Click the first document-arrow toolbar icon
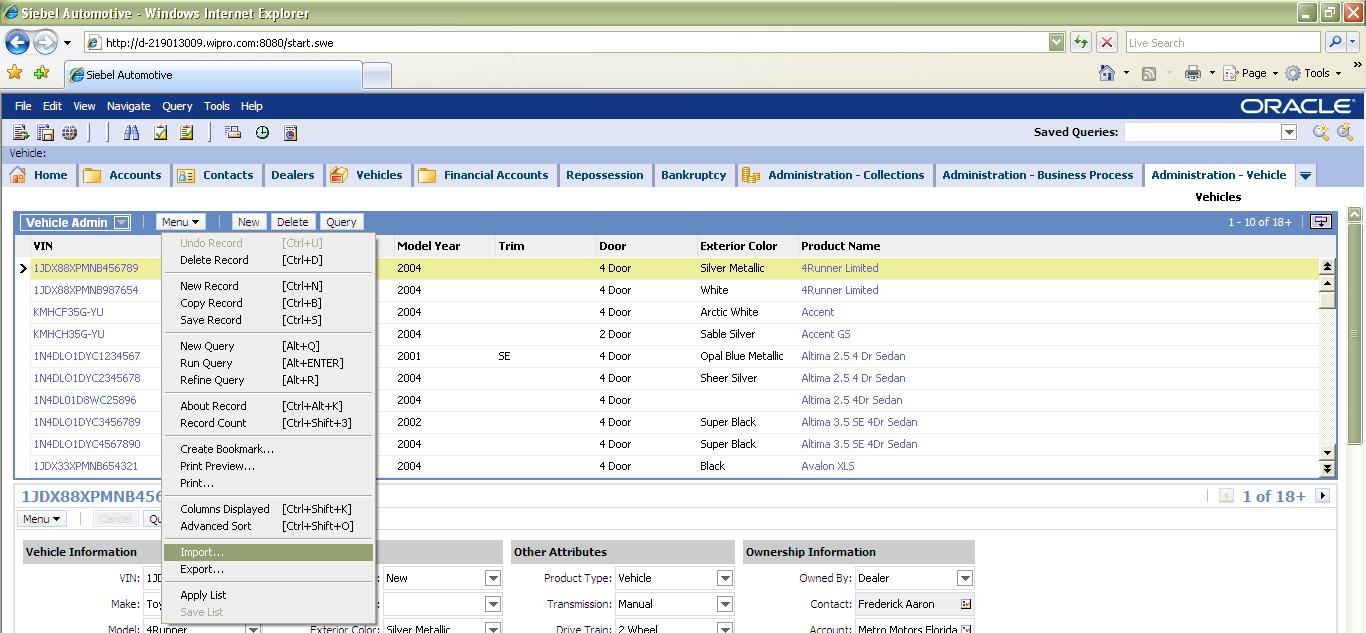1366x633 pixels. [x=20, y=132]
